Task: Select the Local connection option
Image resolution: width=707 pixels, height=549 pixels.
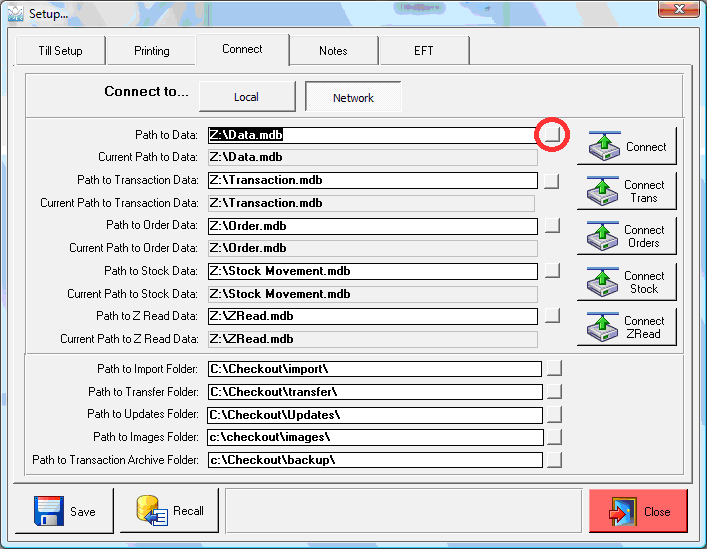Action: tap(246, 97)
